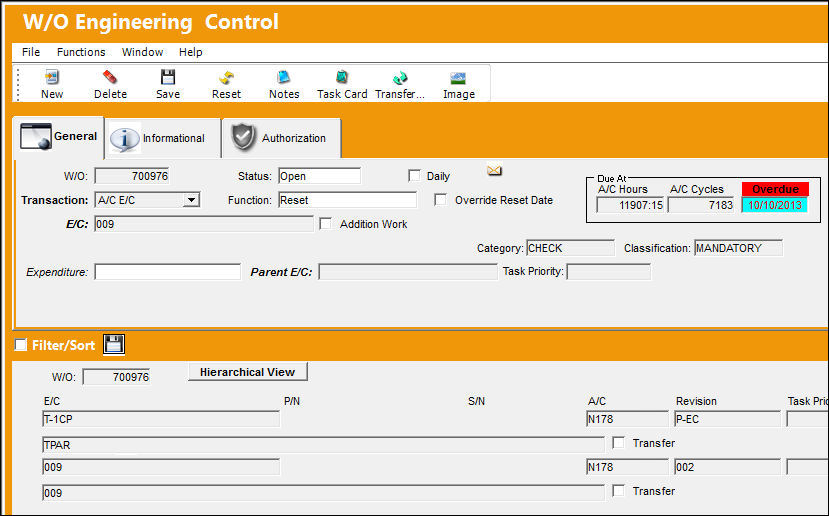The width and height of the screenshot is (829, 516).
Task: Click the Parent E/C input field
Action: [408, 272]
